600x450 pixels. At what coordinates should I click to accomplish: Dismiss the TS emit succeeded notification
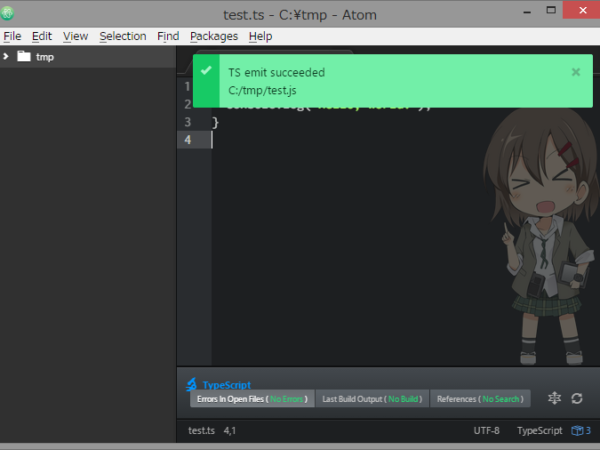tap(576, 72)
